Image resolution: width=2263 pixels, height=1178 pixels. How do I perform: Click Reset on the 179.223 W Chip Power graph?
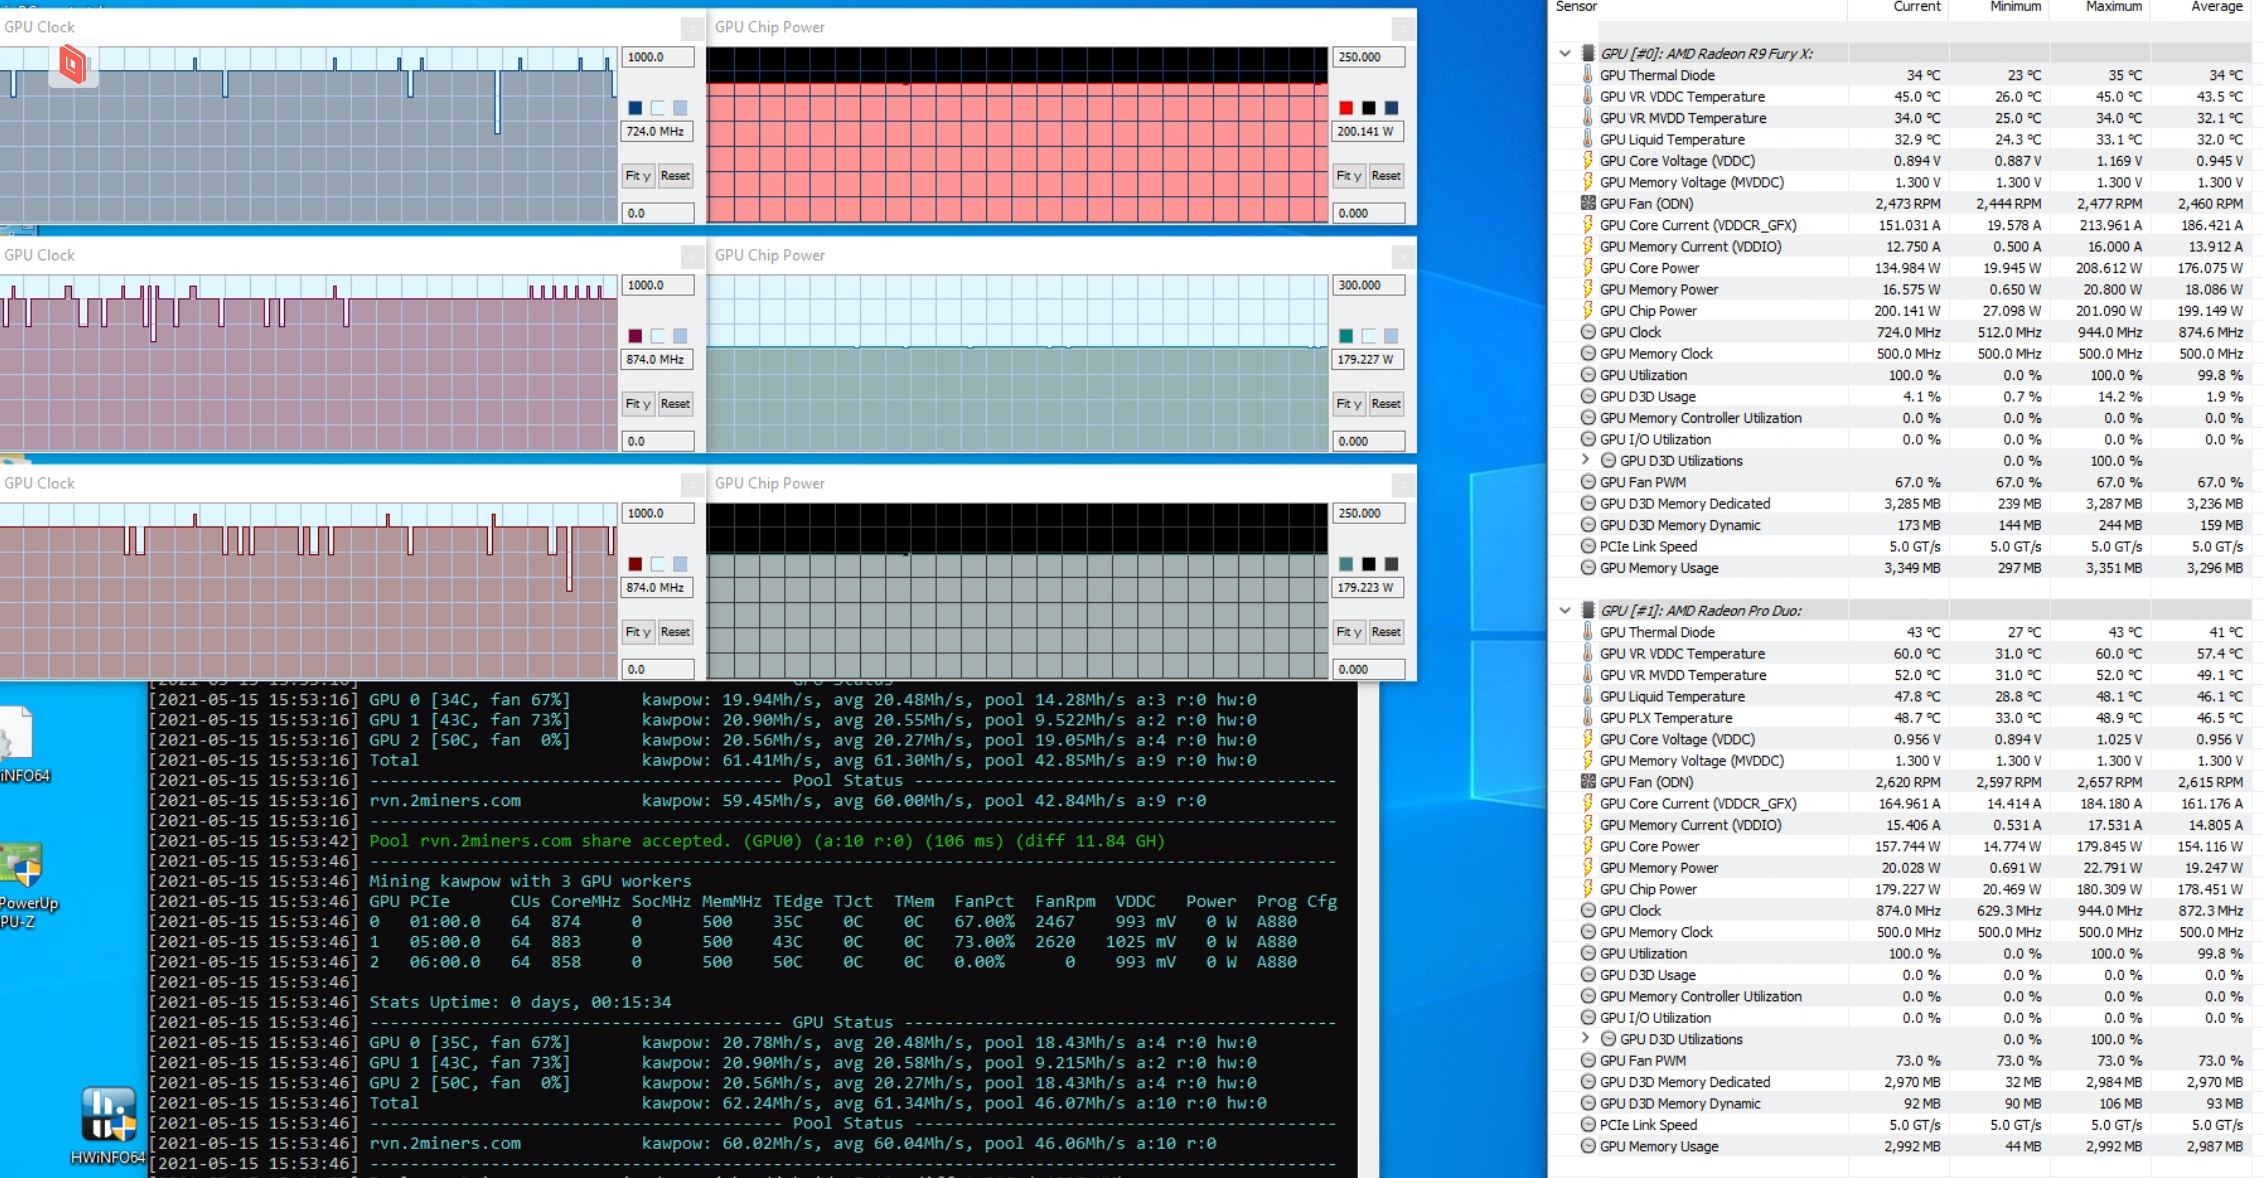[1386, 632]
